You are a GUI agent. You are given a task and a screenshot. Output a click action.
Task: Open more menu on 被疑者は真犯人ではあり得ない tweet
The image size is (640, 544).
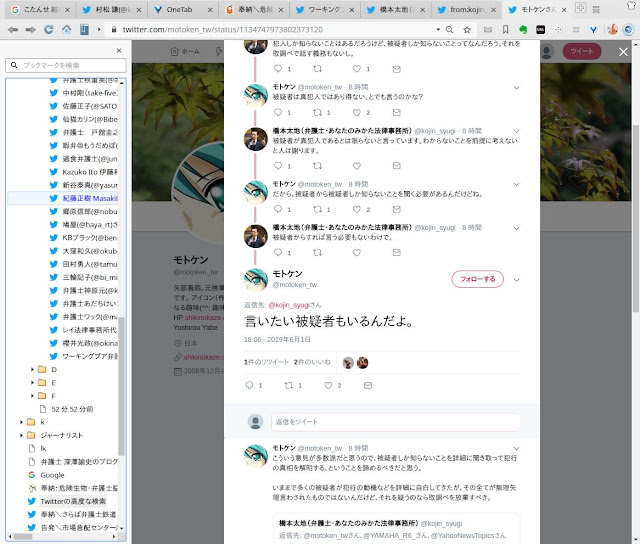click(x=516, y=88)
